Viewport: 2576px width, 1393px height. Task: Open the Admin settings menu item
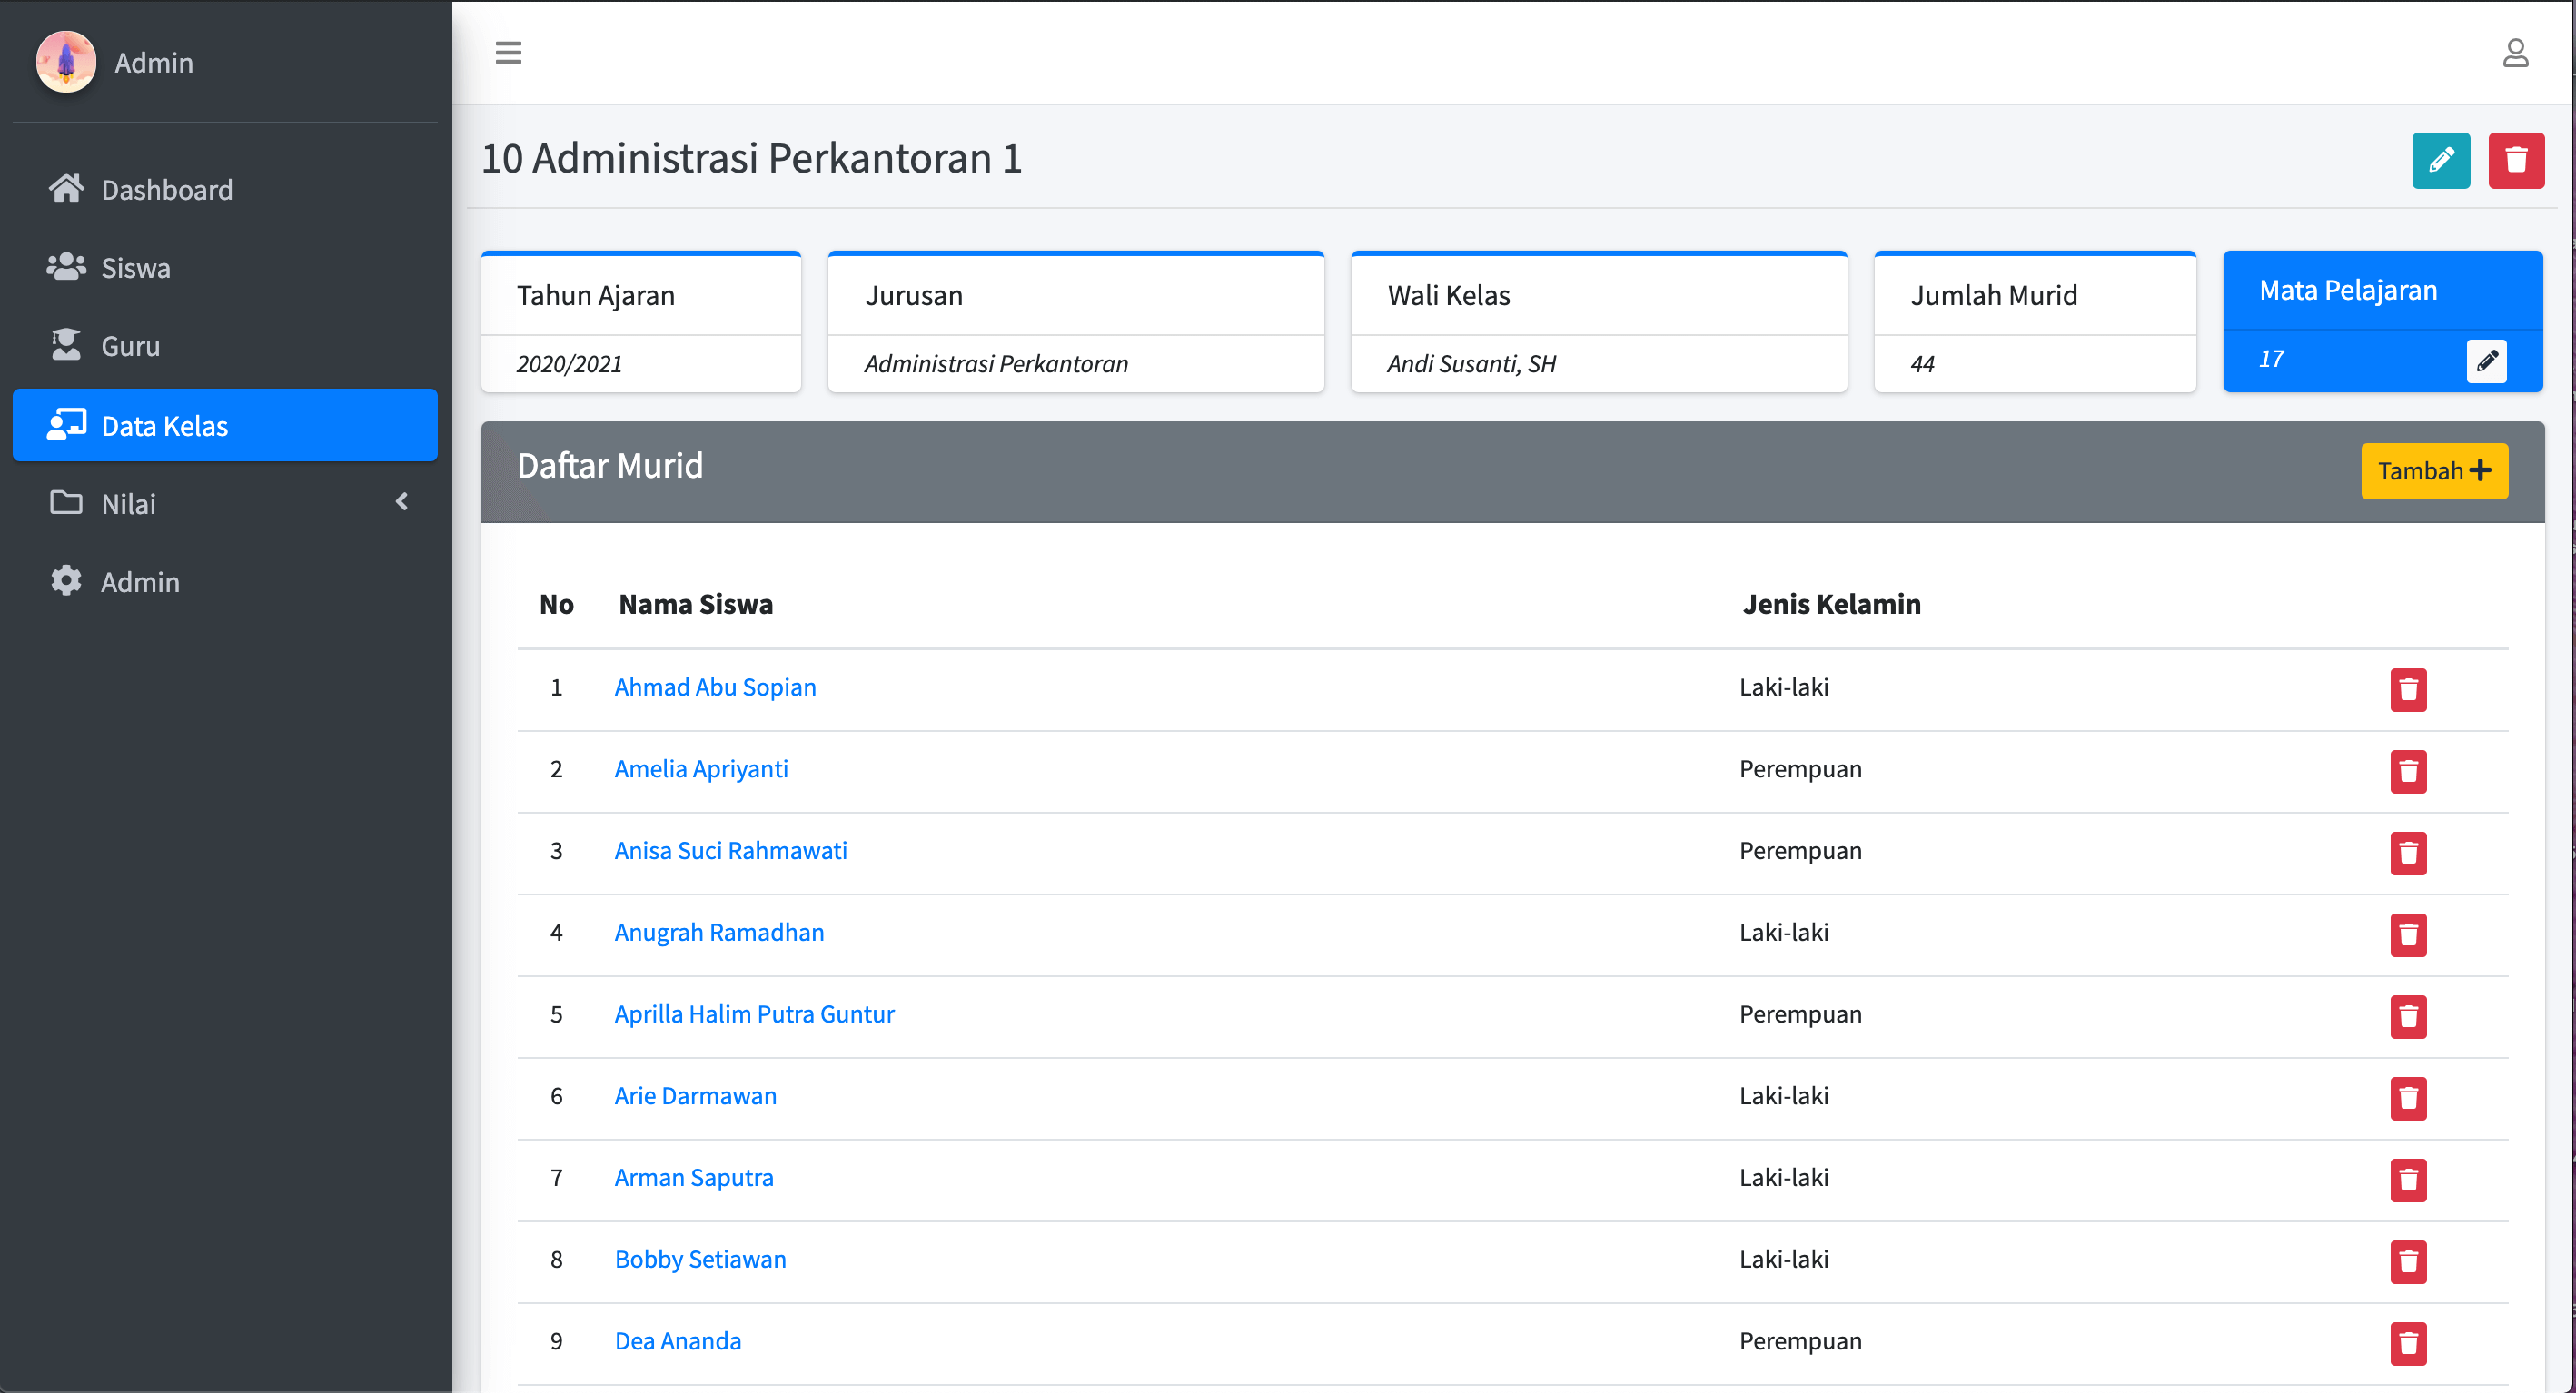tap(225, 581)
